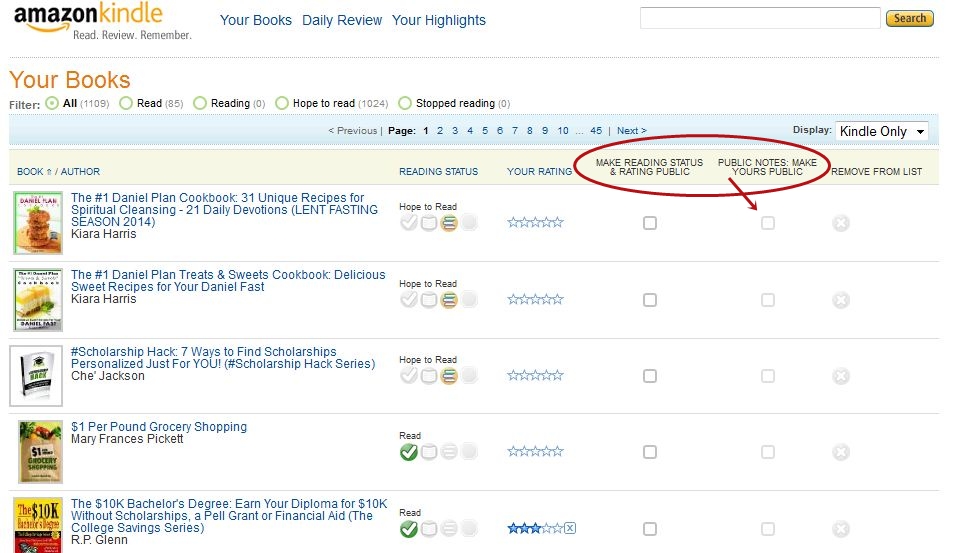Set #Scholarship Hack to Stopped reading icon
This screenshot has height=553, width=954.
469,375
